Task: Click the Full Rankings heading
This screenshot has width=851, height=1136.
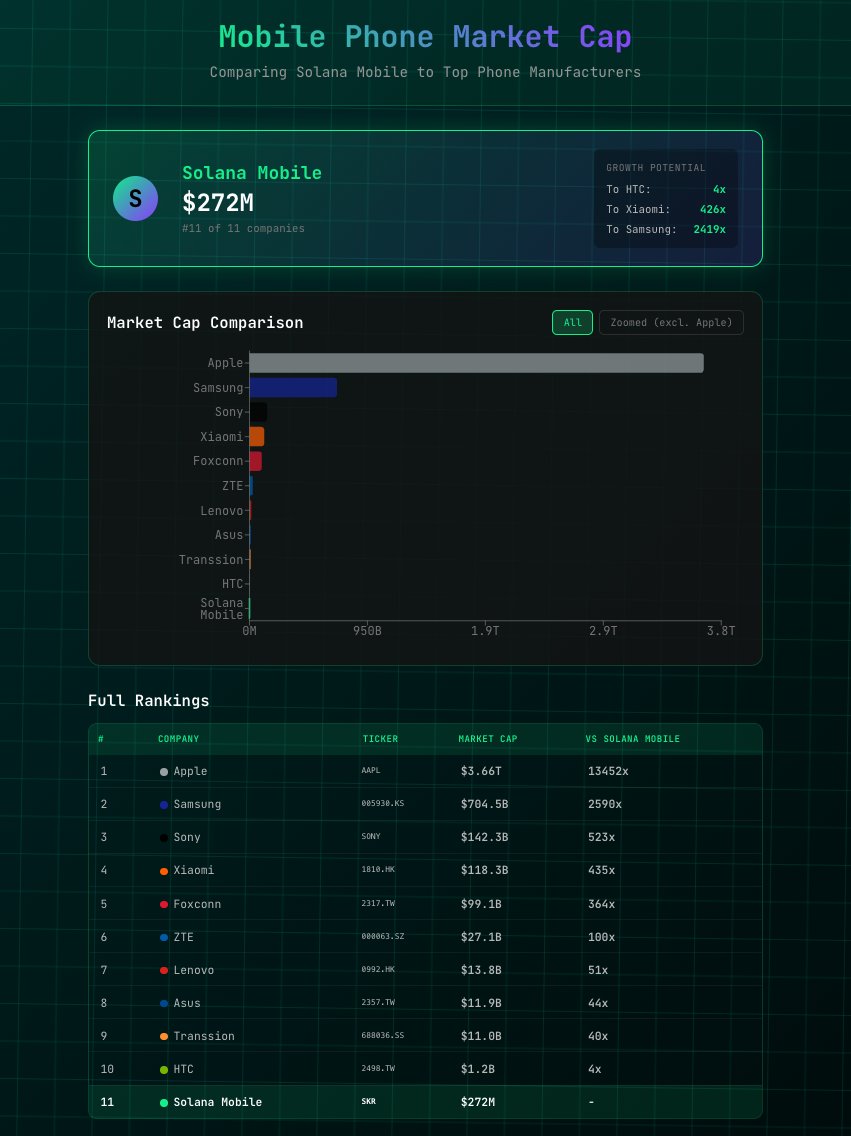Action: coord(148,701)
